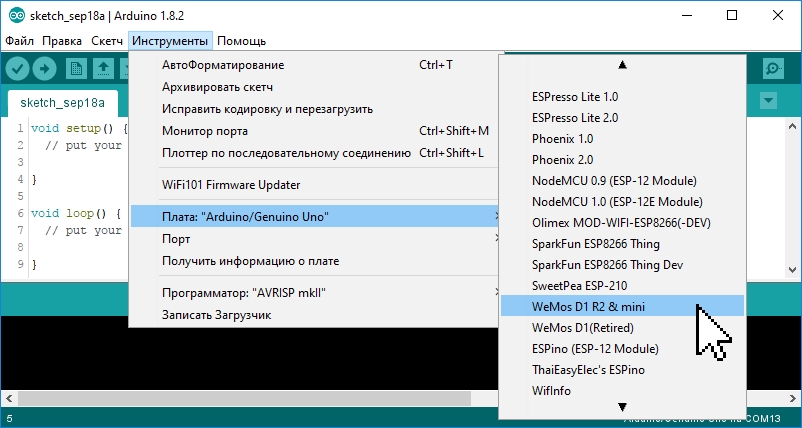This screenshot has width=802, height=428.
Task: Select the sketch_sep18a tab
Action: pos(62,103)
